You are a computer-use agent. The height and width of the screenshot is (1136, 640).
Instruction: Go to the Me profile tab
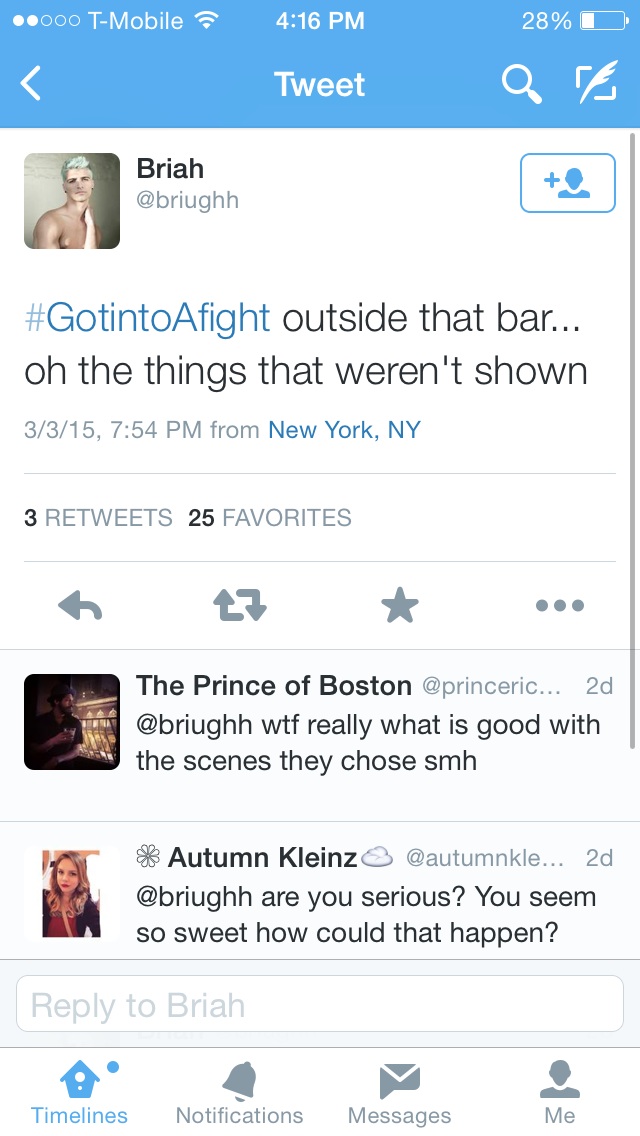pyautogui.click(x=560, y=1092)
